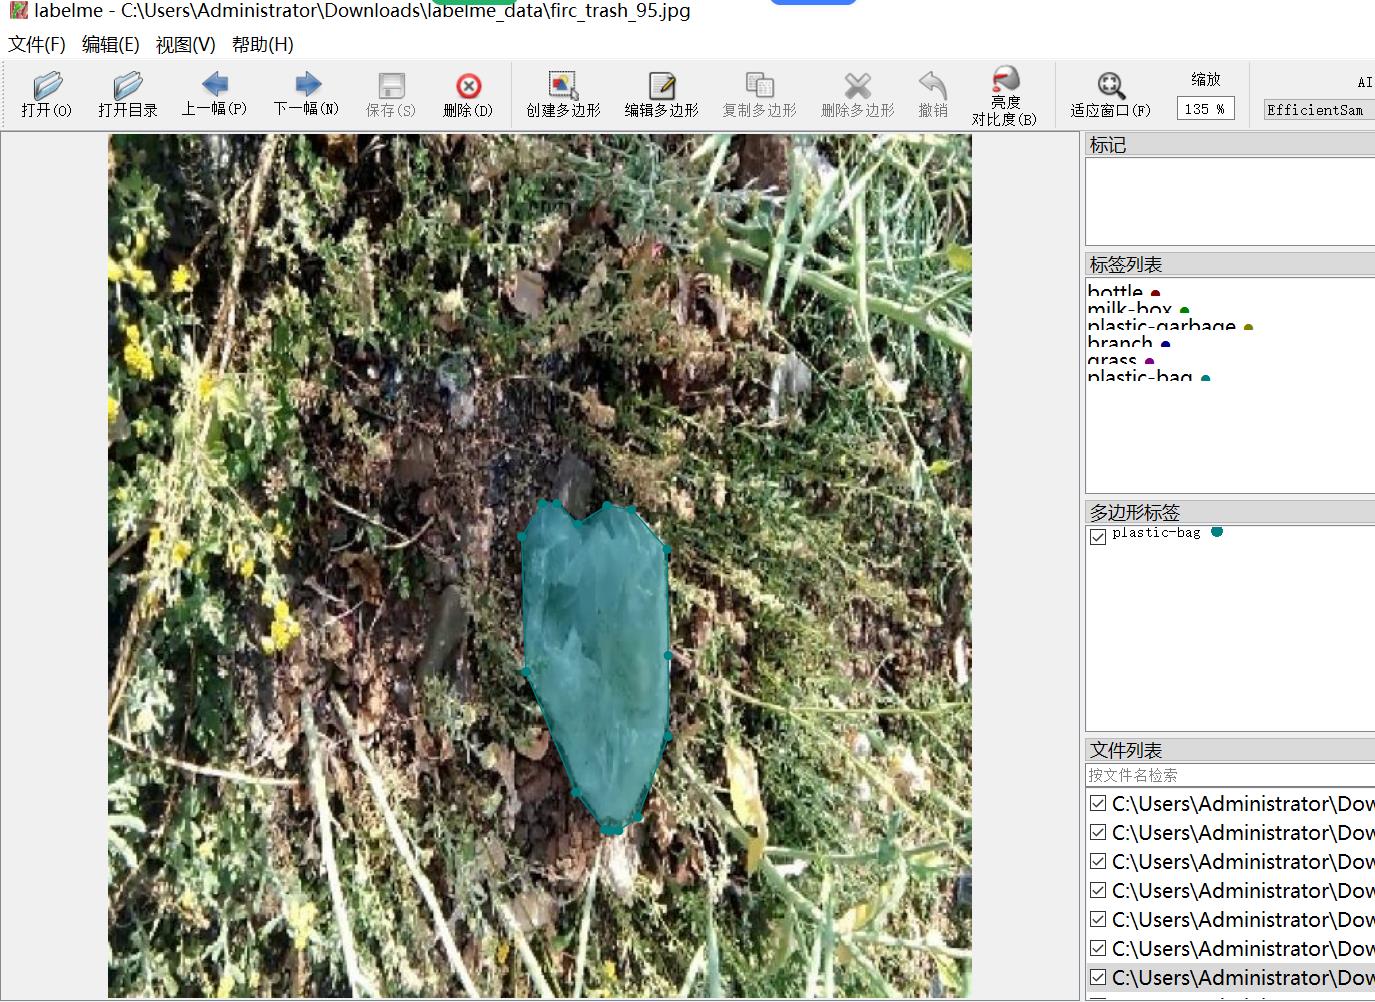1375x1002 pixels.
Task: Click the teal plastic-bag polygon on the image
Action: 597,660
